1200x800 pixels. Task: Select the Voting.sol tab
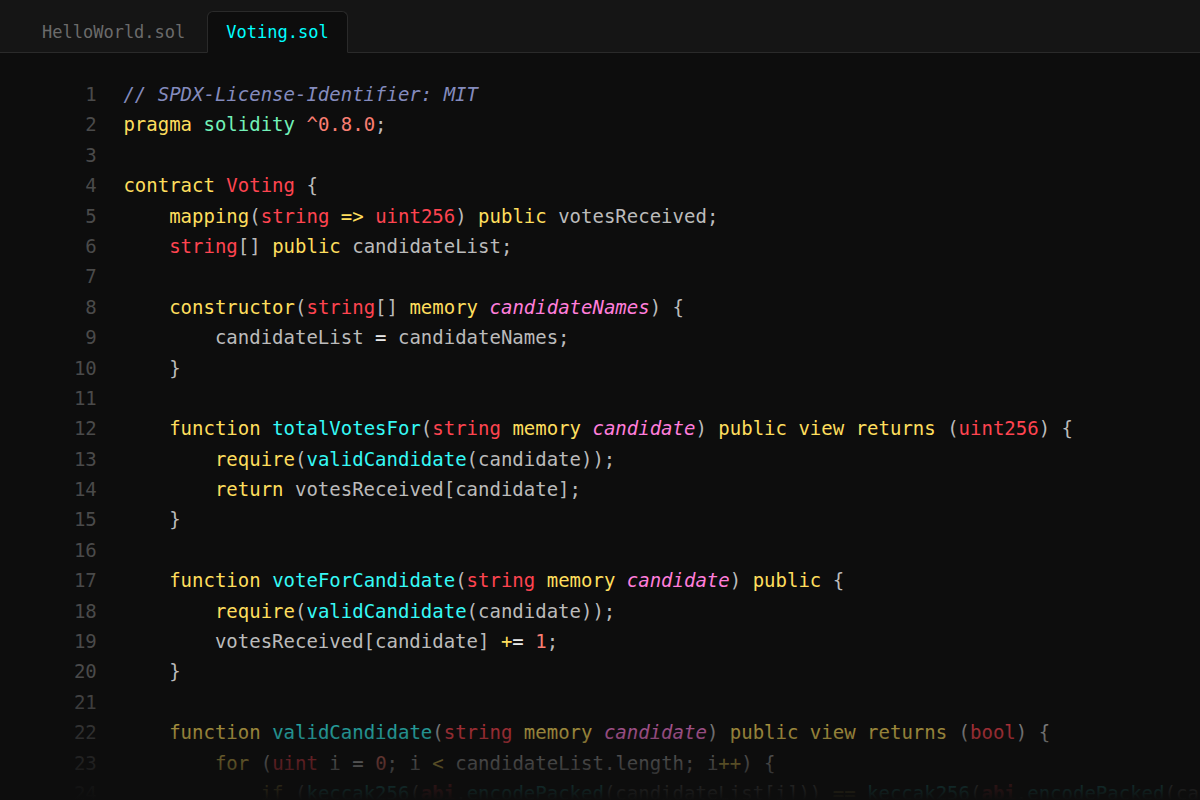(277, 31)
